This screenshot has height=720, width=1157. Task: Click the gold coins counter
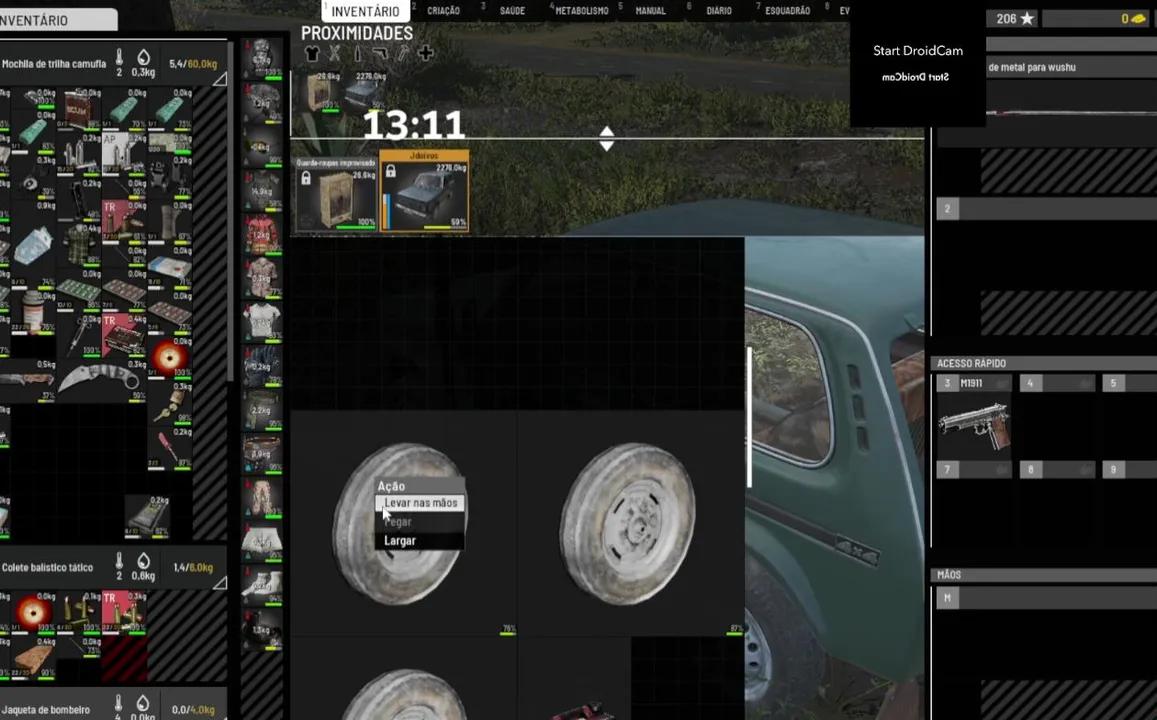(x=1099, y=19)
